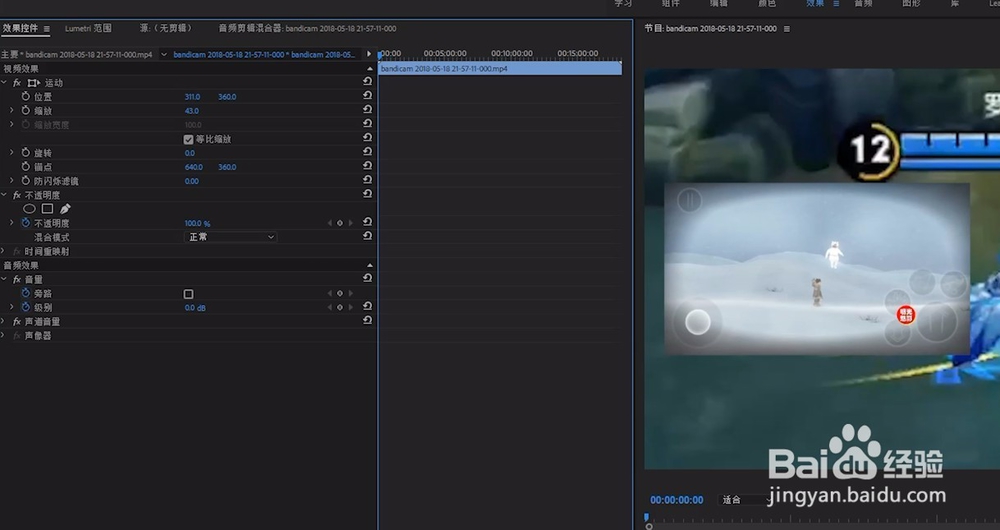Reset the 缩放 parameter
This screenshot has height=530, width=1000.
(367, 110)
